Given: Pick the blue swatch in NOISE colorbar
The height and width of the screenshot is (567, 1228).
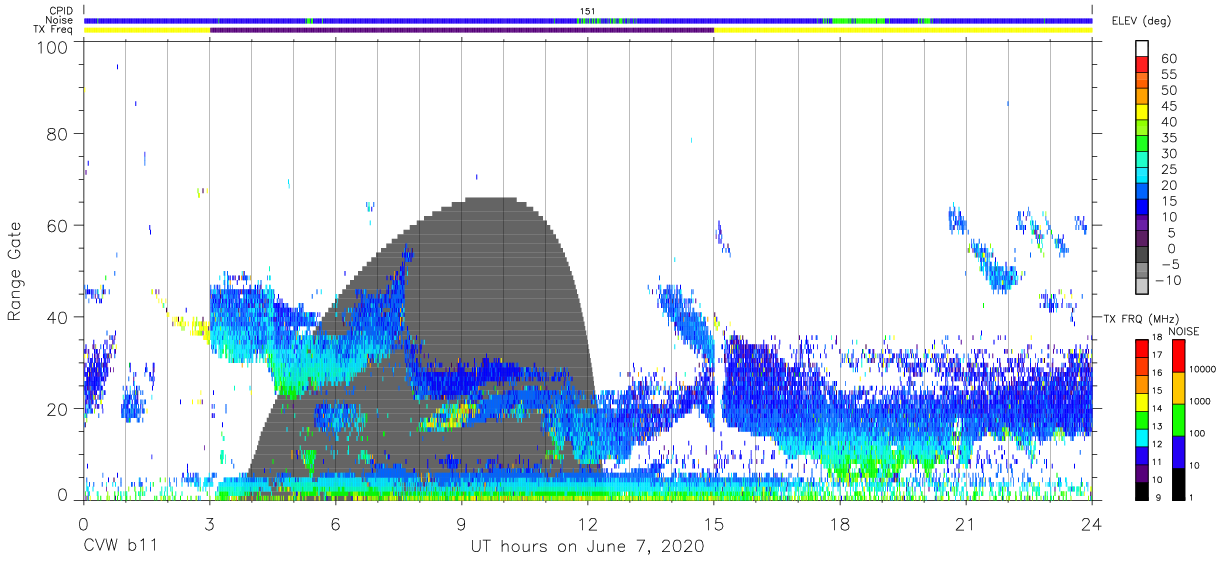Looking at the screenshot, I should 1179,452.
